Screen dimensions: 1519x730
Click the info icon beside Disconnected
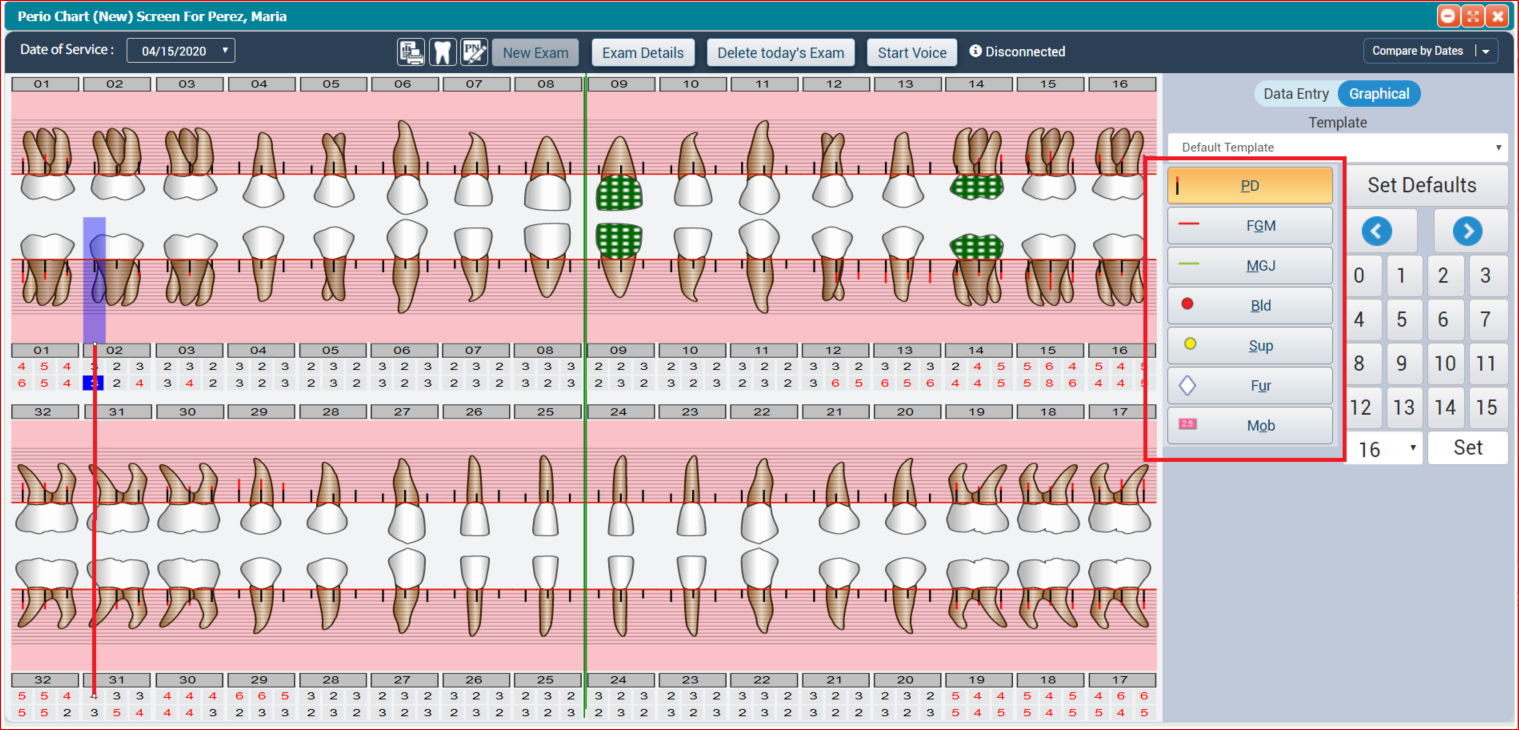point(976,51)
